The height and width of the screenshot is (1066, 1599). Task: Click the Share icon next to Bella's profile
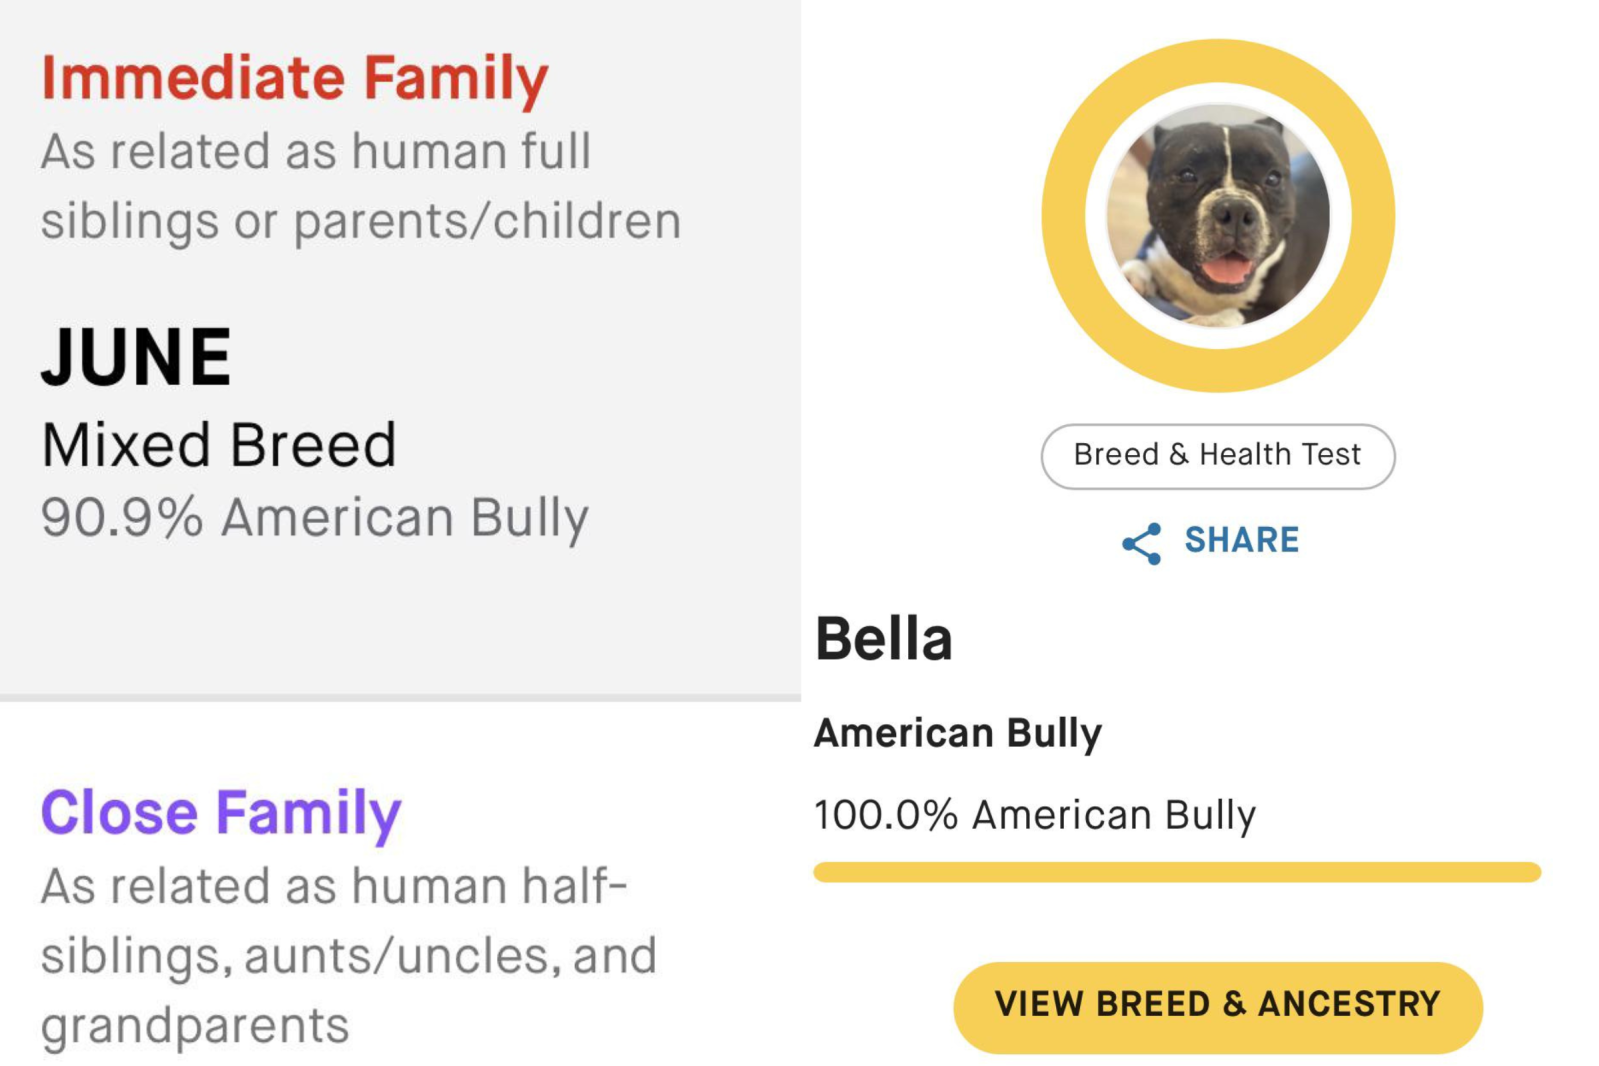pyautogui.click(x=1143, y=541)
